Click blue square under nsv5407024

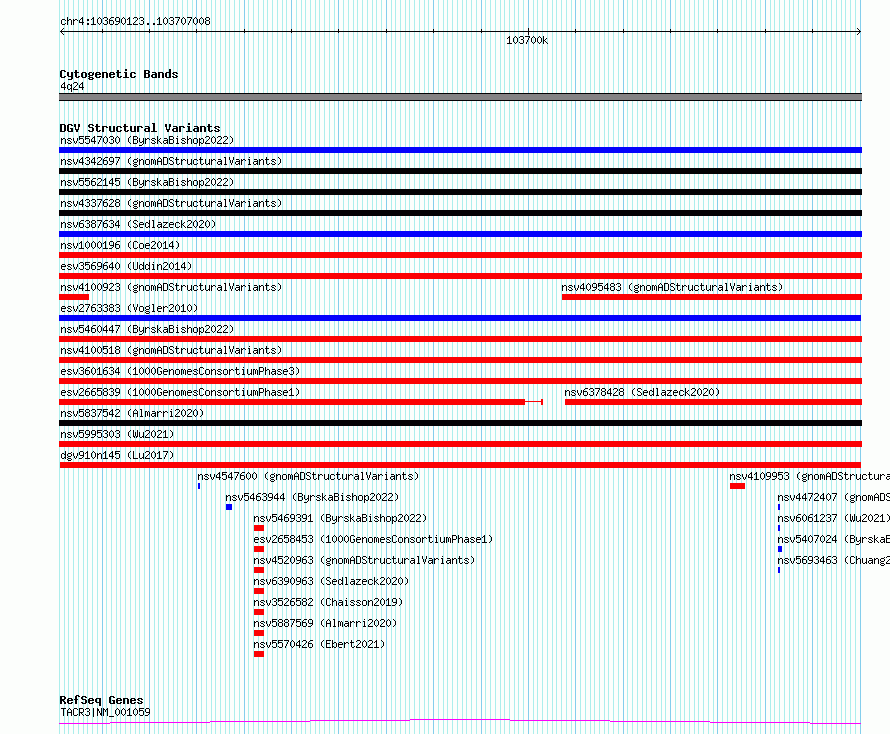780,549
